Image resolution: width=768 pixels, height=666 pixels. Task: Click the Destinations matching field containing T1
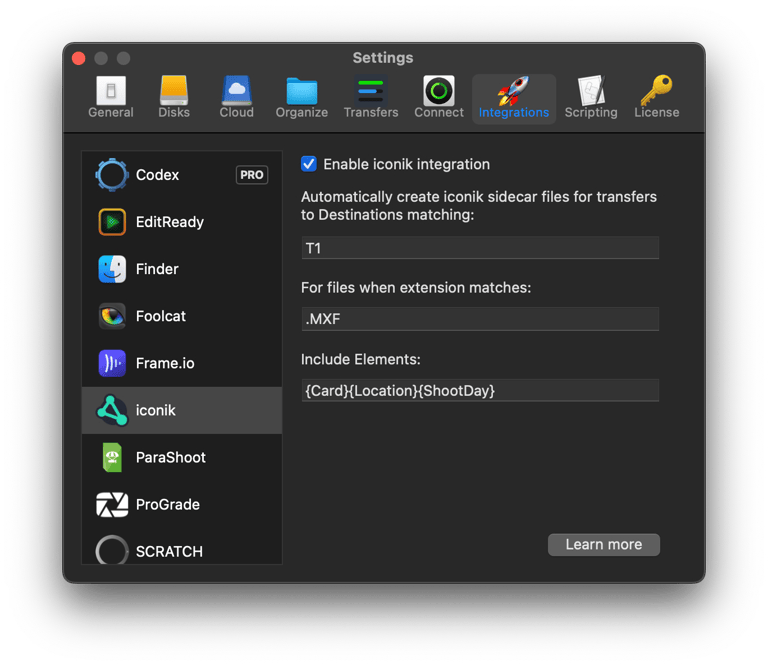[480, 248]
